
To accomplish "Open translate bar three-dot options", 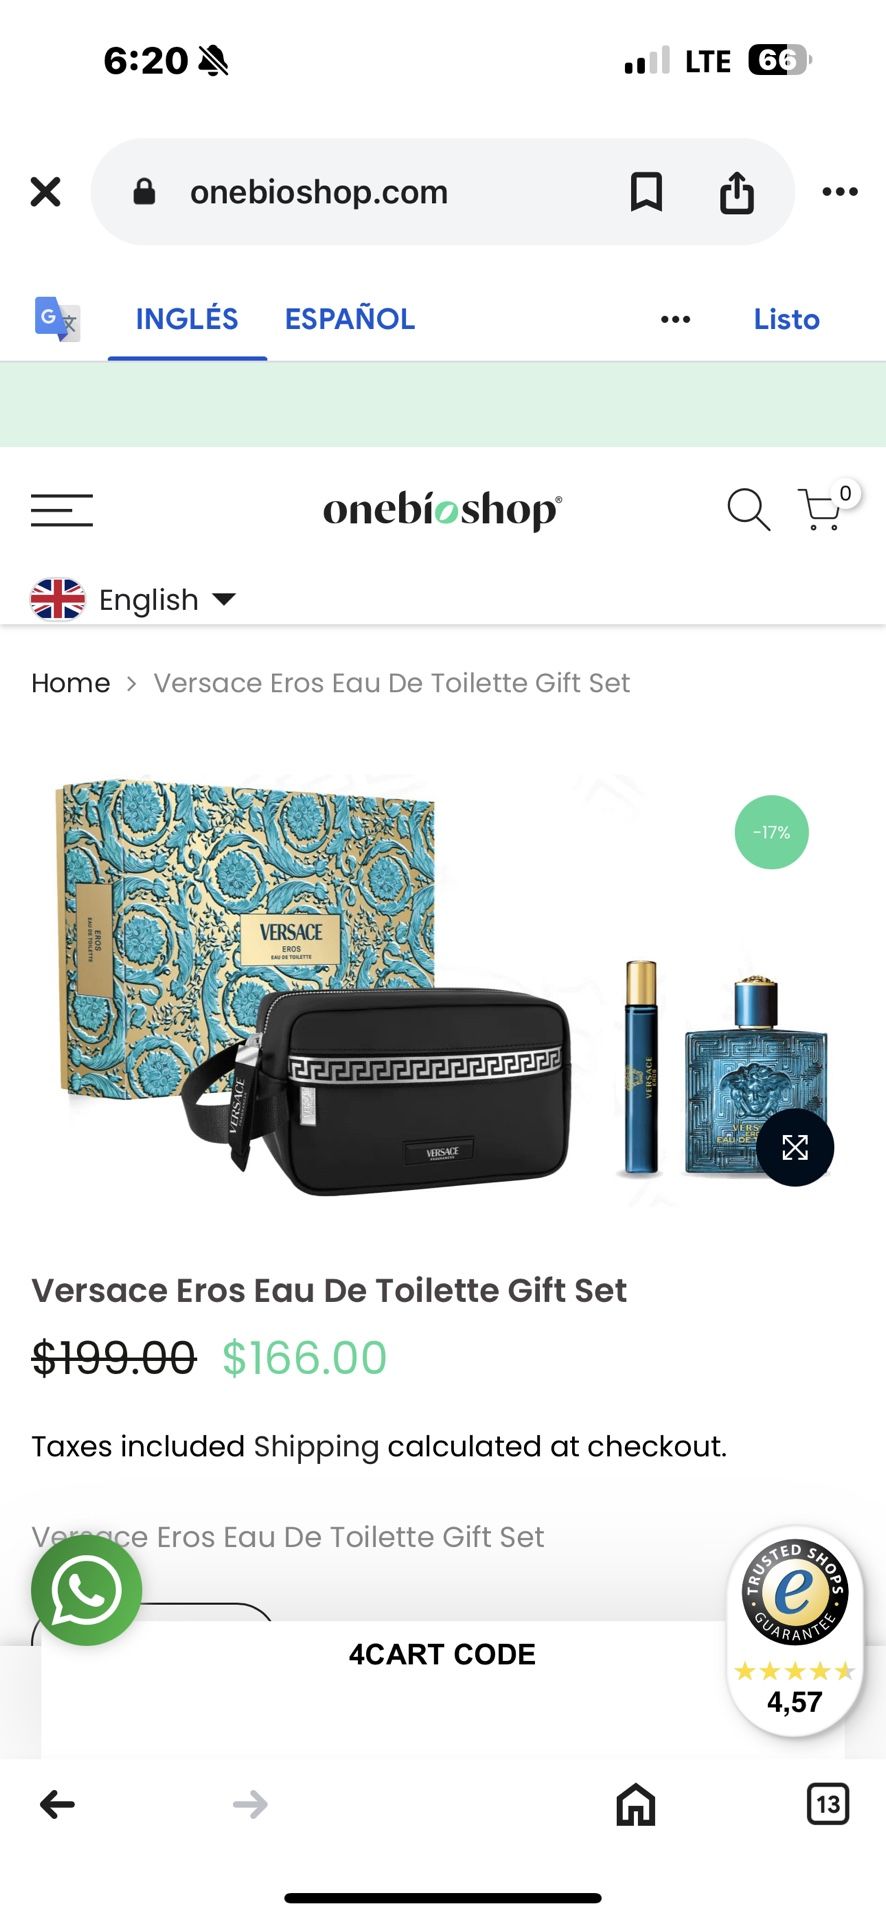I will (676, 319).
